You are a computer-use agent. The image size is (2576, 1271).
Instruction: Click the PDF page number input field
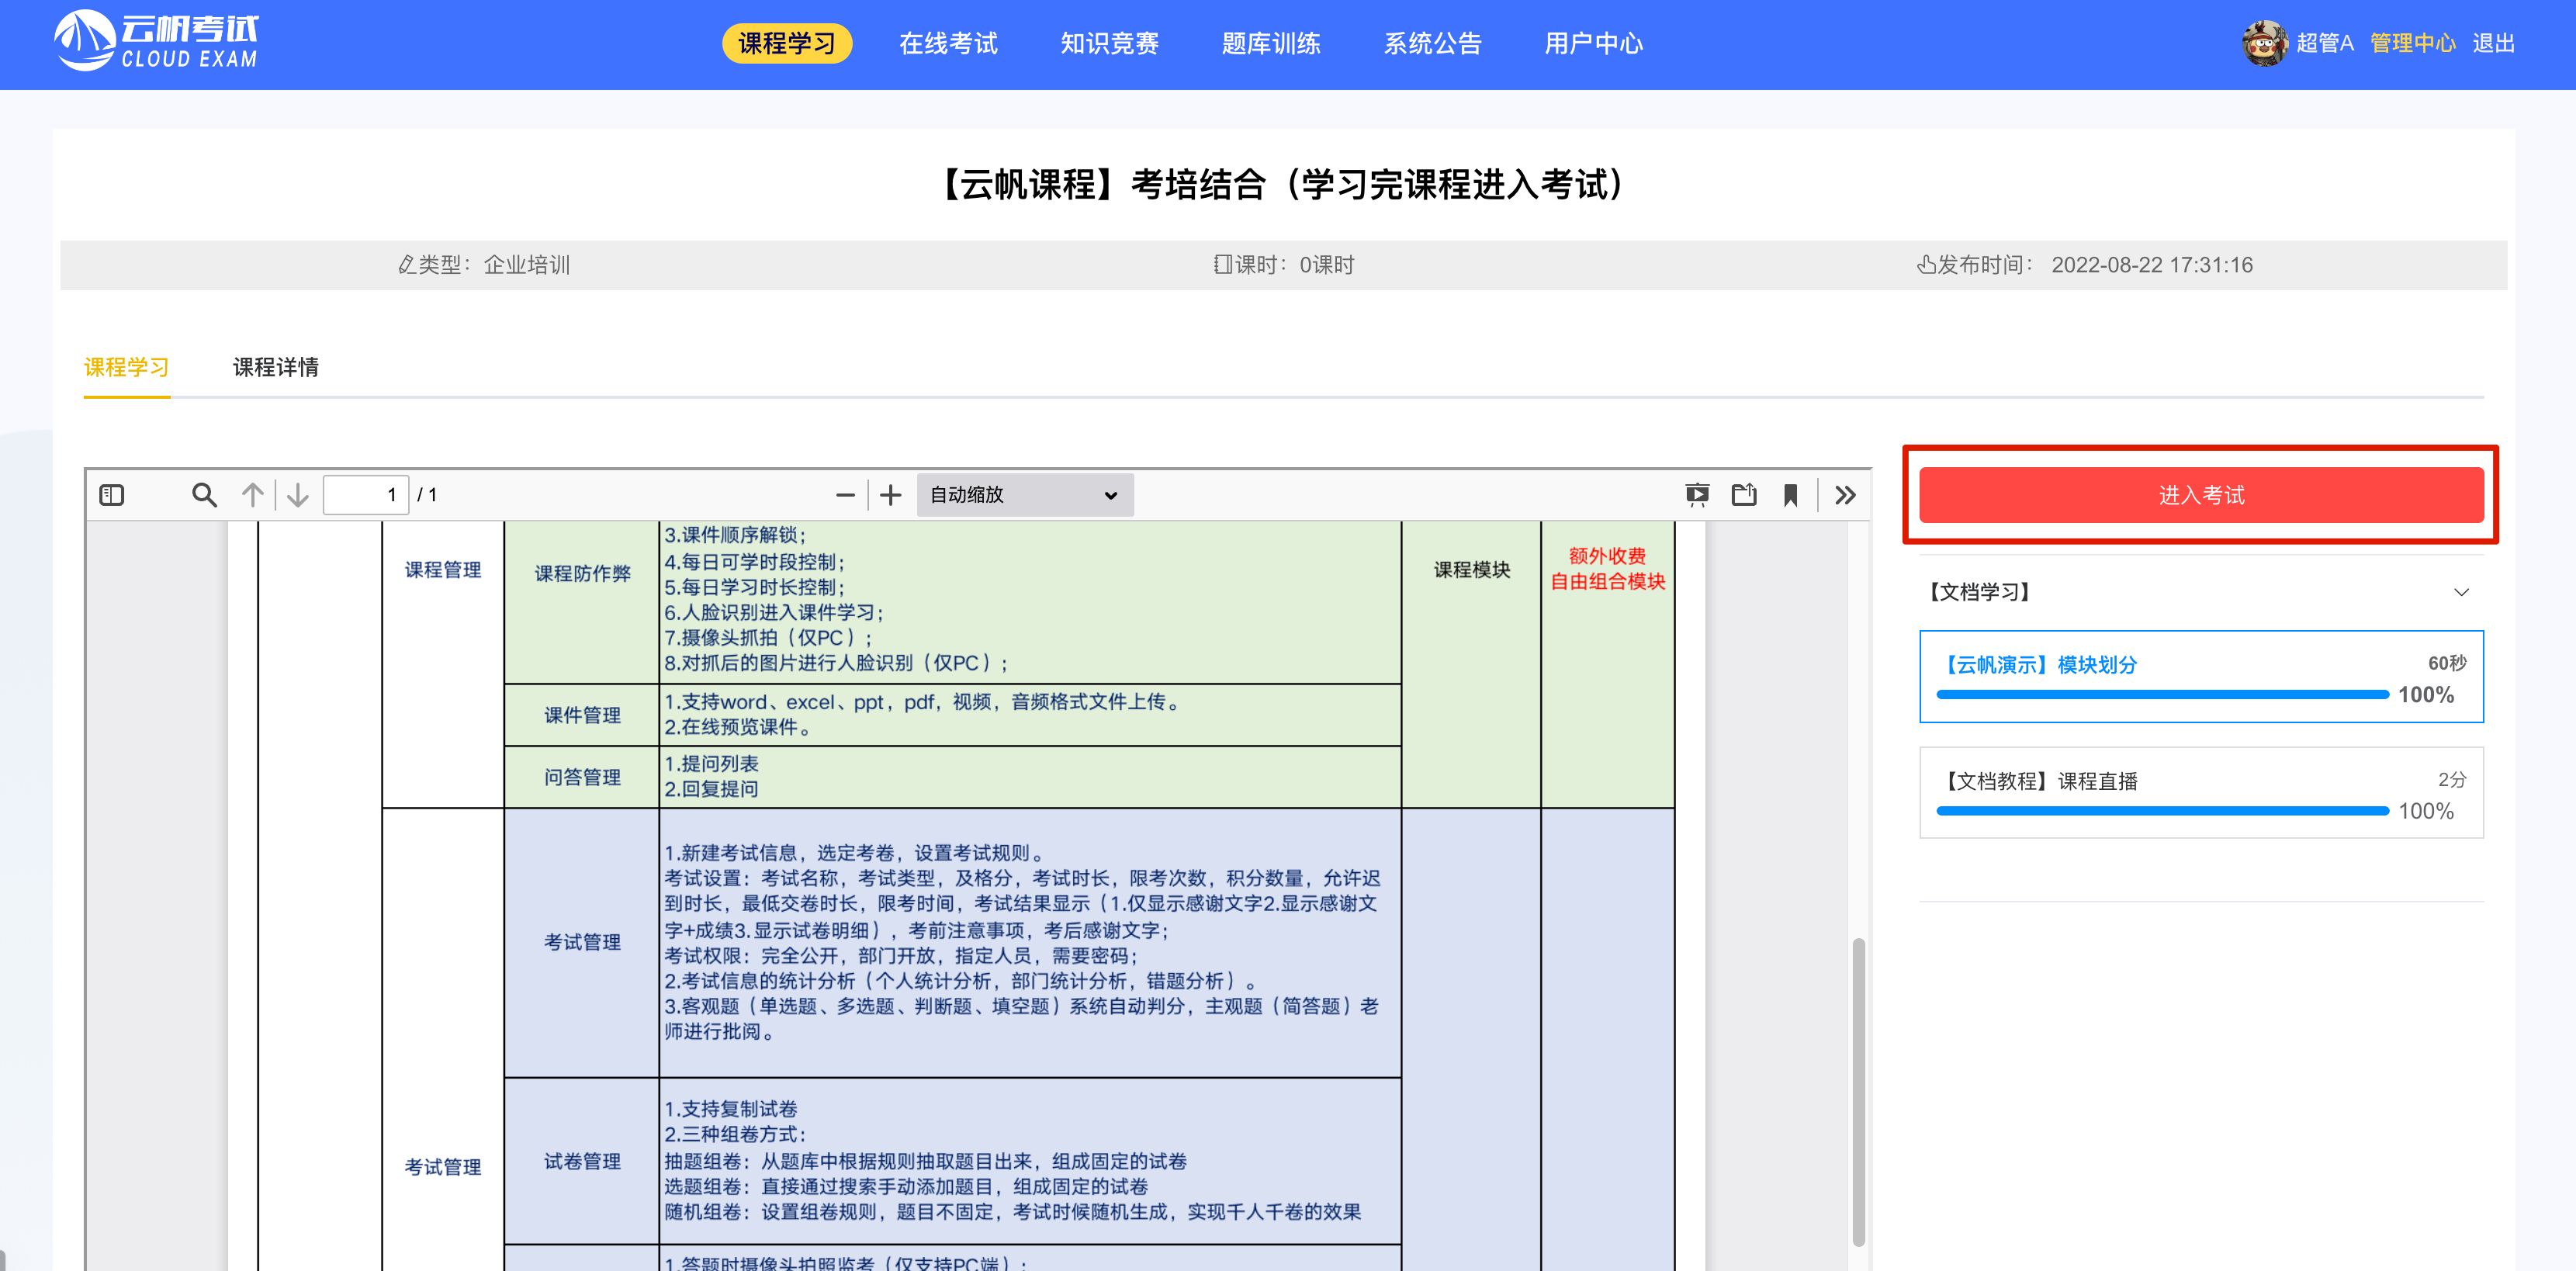[x=366, y=495]
